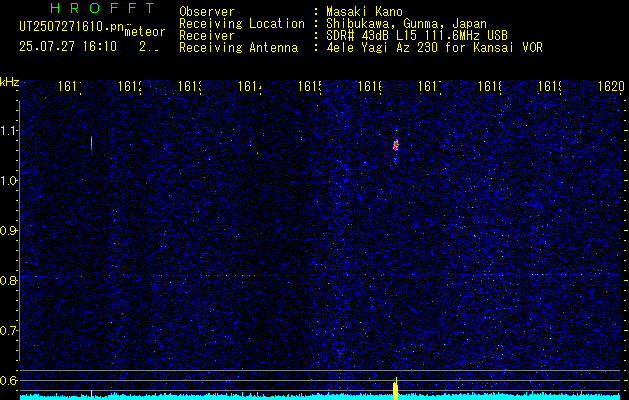Click the 1620 time axis label
Viewport: 629px width, 400px height.
(x=611, y=86)
